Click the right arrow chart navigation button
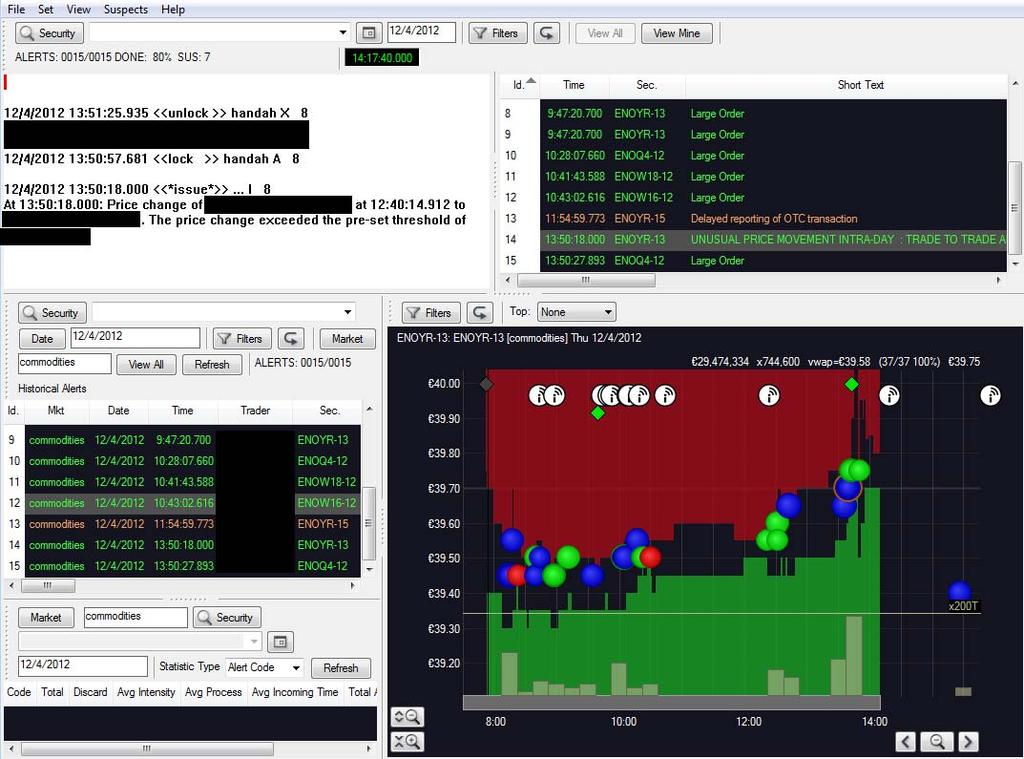Screen dimensions: 1024x759 click(968, 741)
